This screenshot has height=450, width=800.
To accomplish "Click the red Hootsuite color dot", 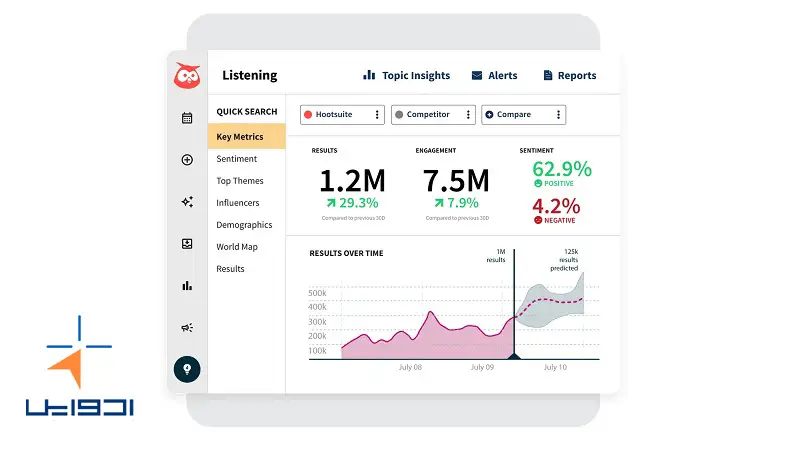I will click(308, 115).
